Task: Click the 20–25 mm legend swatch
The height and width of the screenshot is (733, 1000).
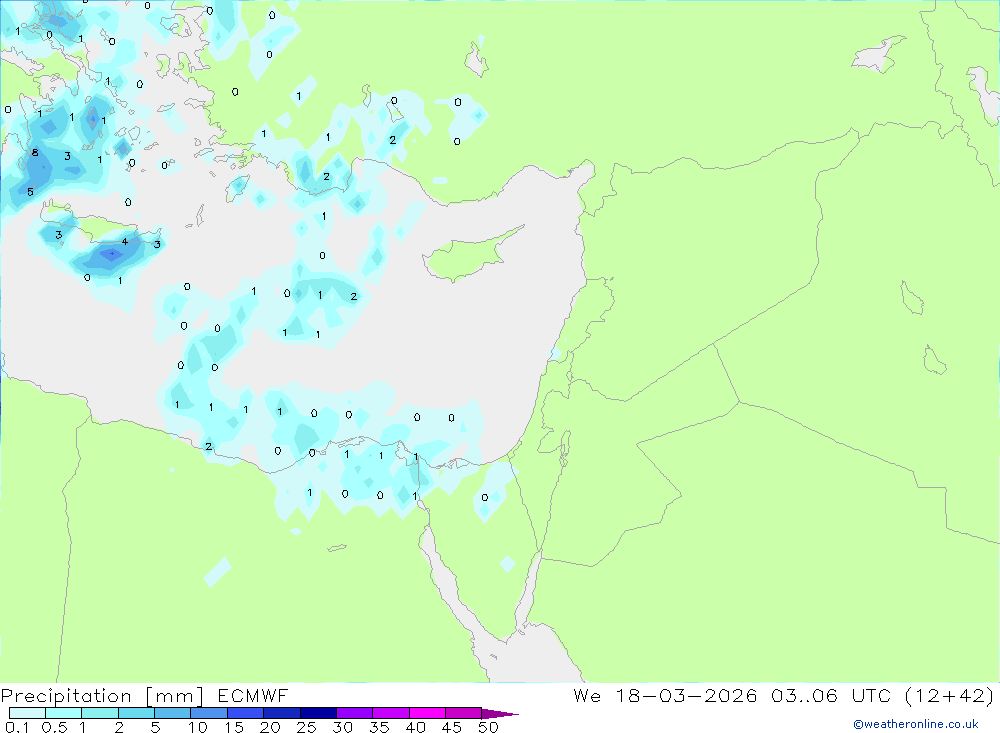Action: tap(281, 713)
